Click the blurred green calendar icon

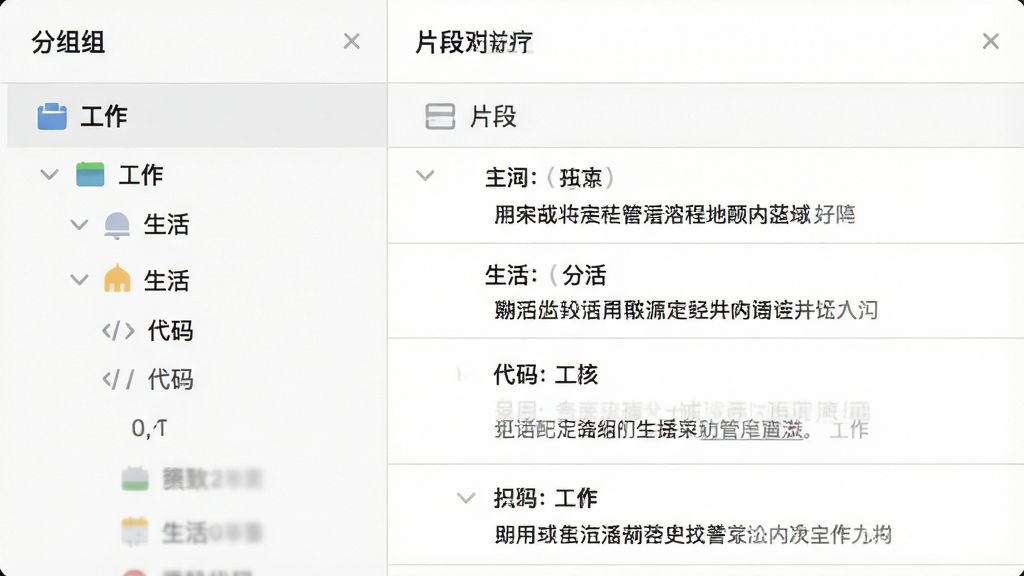[x=135, y=479]
